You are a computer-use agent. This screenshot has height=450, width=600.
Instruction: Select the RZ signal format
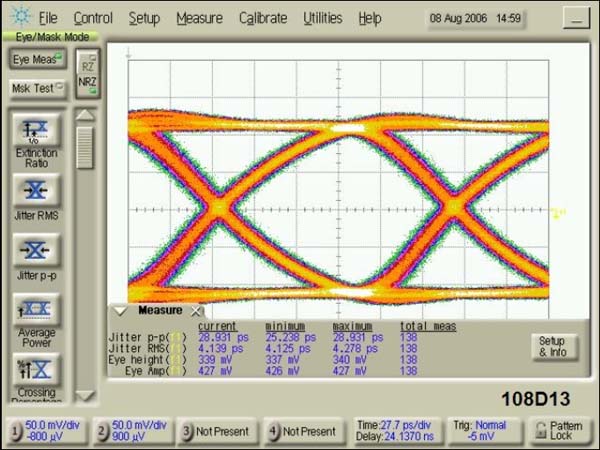[87, 62]
